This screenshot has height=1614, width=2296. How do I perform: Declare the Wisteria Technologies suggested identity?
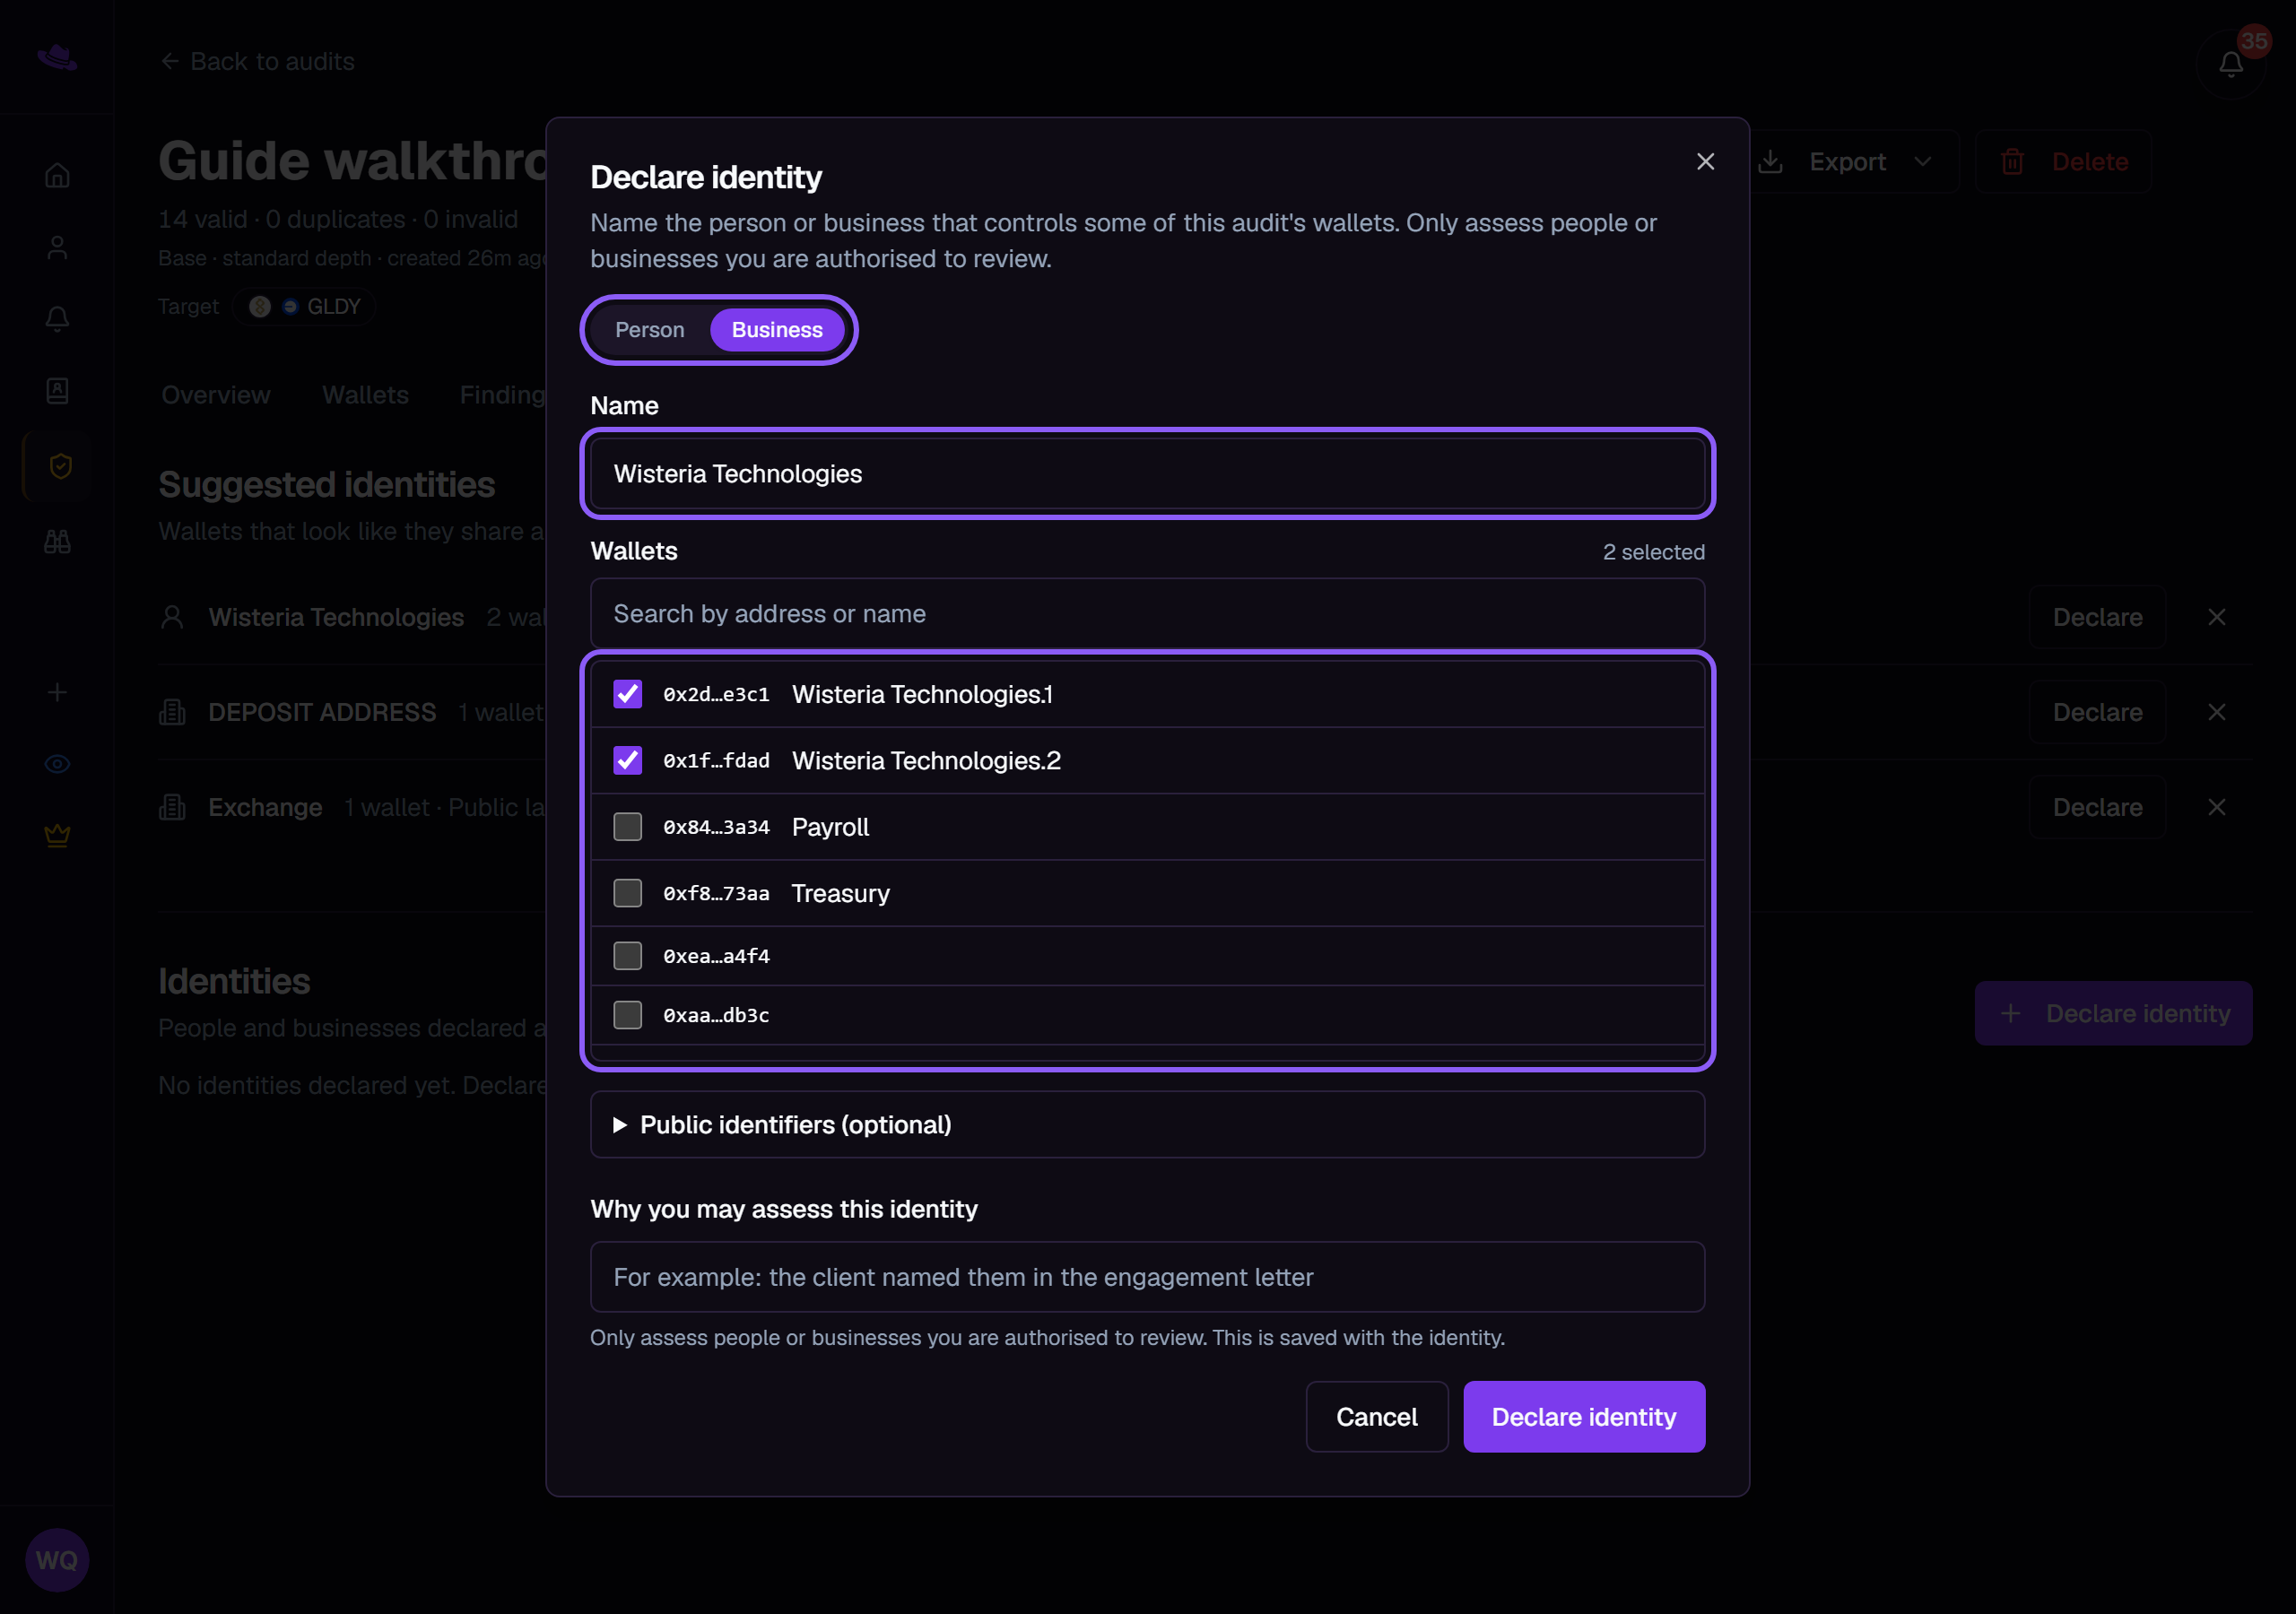click(2097, 617)
